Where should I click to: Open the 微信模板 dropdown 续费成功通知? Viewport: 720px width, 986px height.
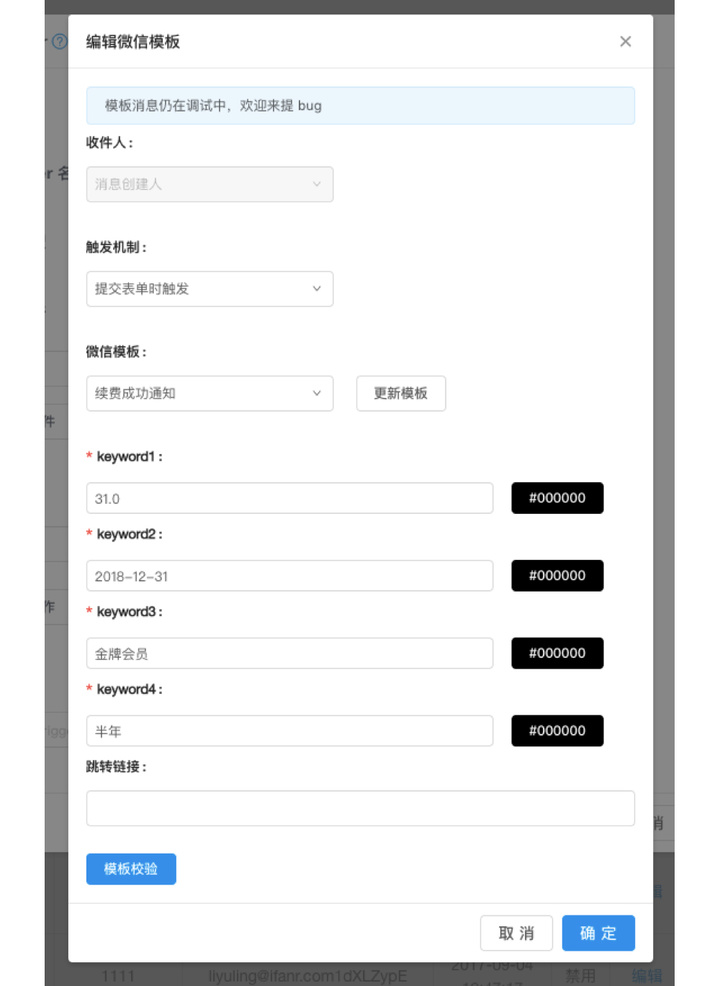[209, 393]
